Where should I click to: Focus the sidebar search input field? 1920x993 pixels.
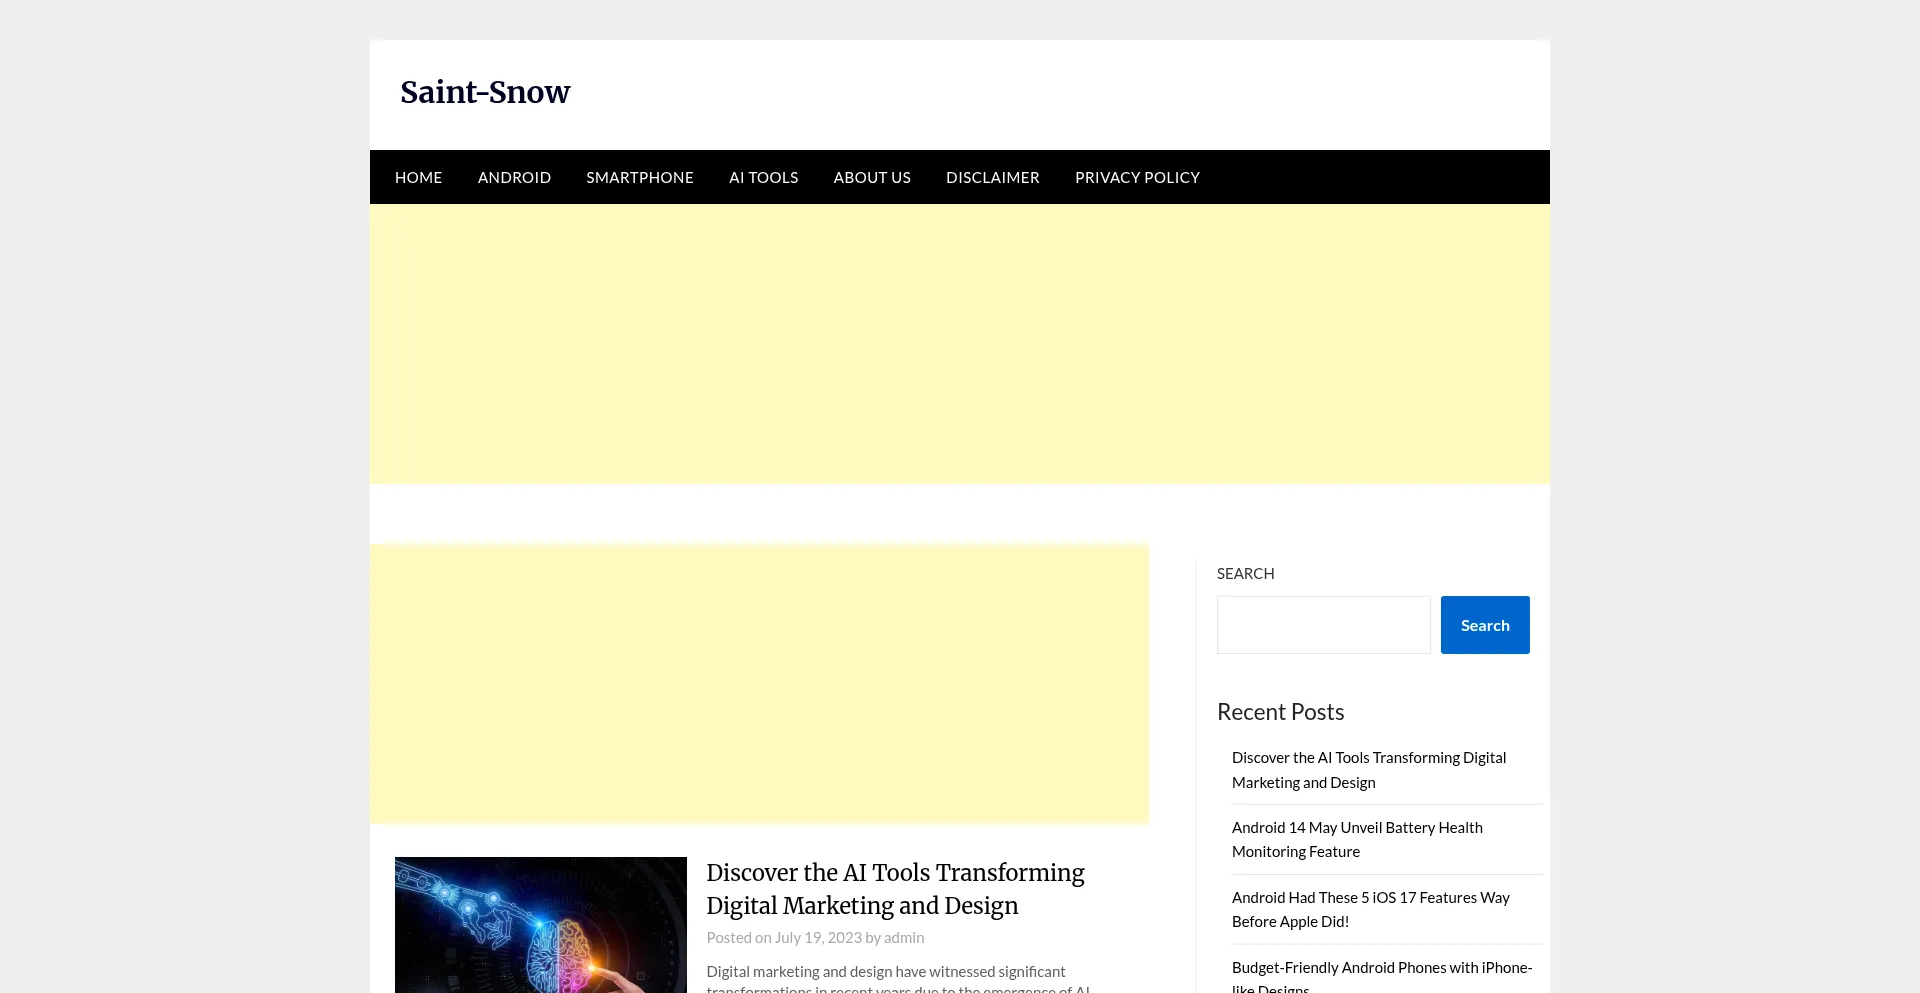tap(1323, 625)
